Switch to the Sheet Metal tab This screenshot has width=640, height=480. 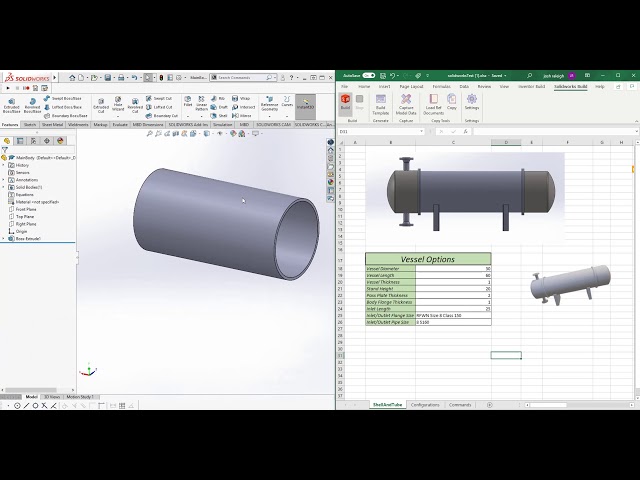click(52, 124)
